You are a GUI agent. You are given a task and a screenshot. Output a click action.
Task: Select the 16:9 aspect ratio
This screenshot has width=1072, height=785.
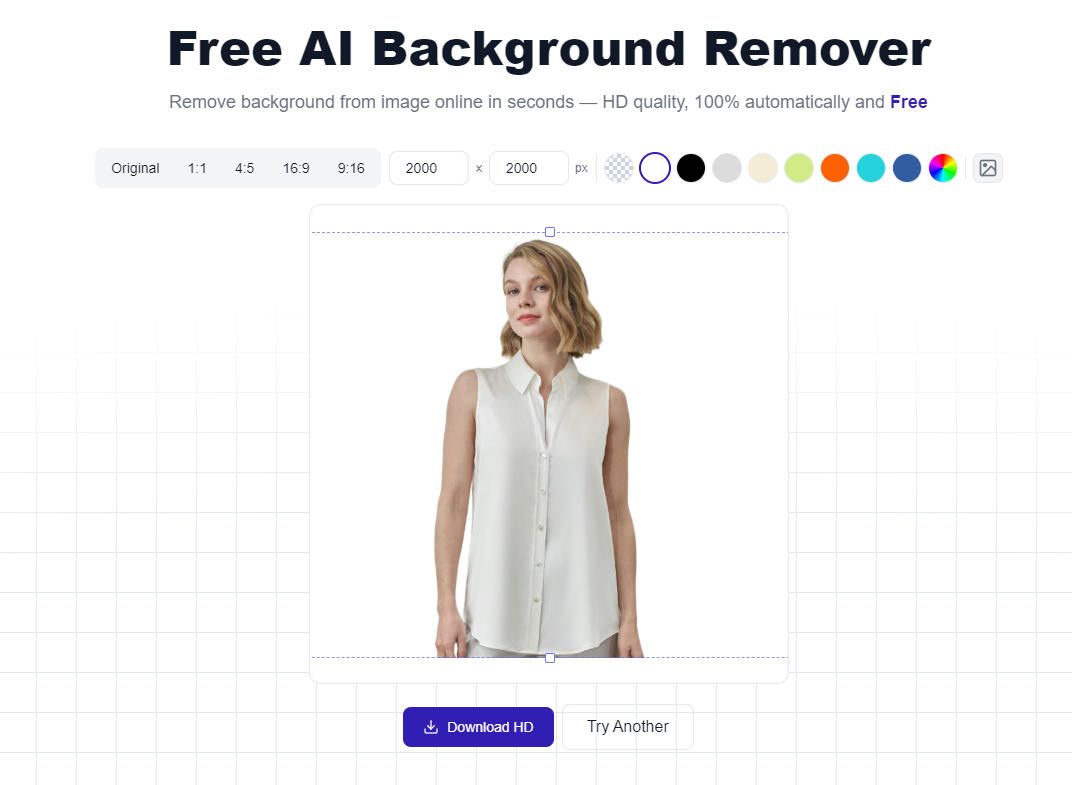tap(296, 168)
